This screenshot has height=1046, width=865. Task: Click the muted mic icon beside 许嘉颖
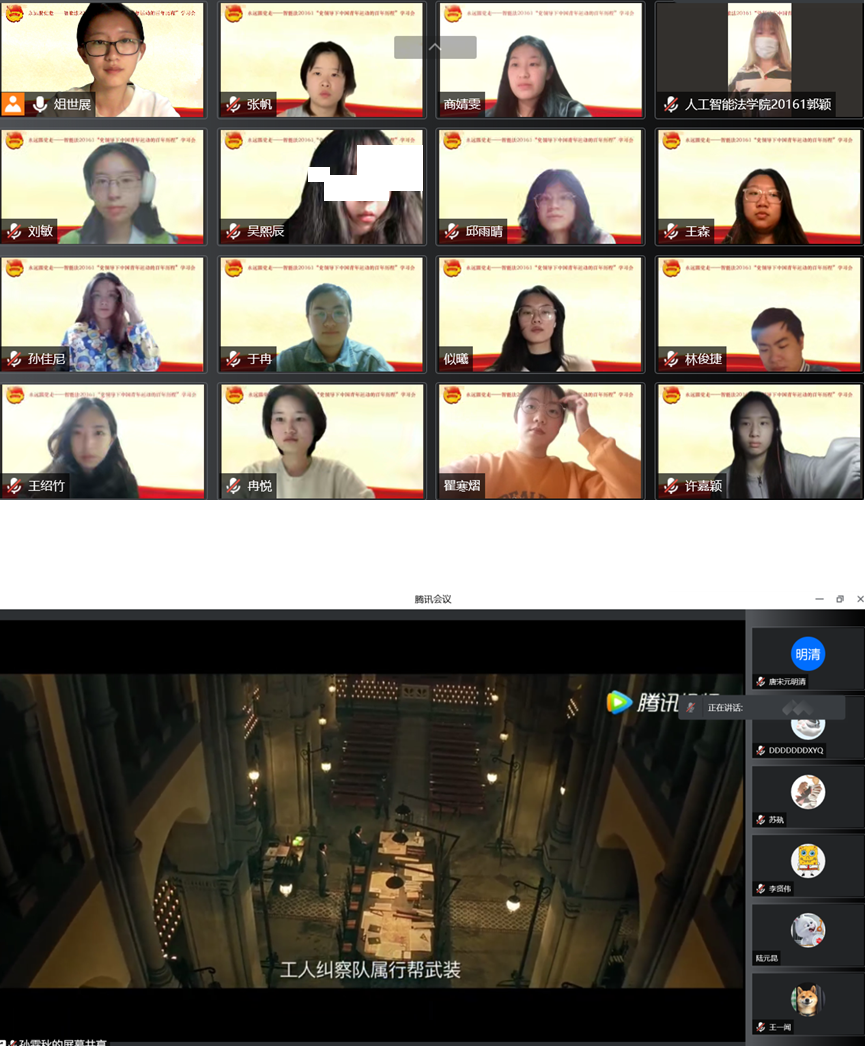pyautogui.click(x=671, y=487)
